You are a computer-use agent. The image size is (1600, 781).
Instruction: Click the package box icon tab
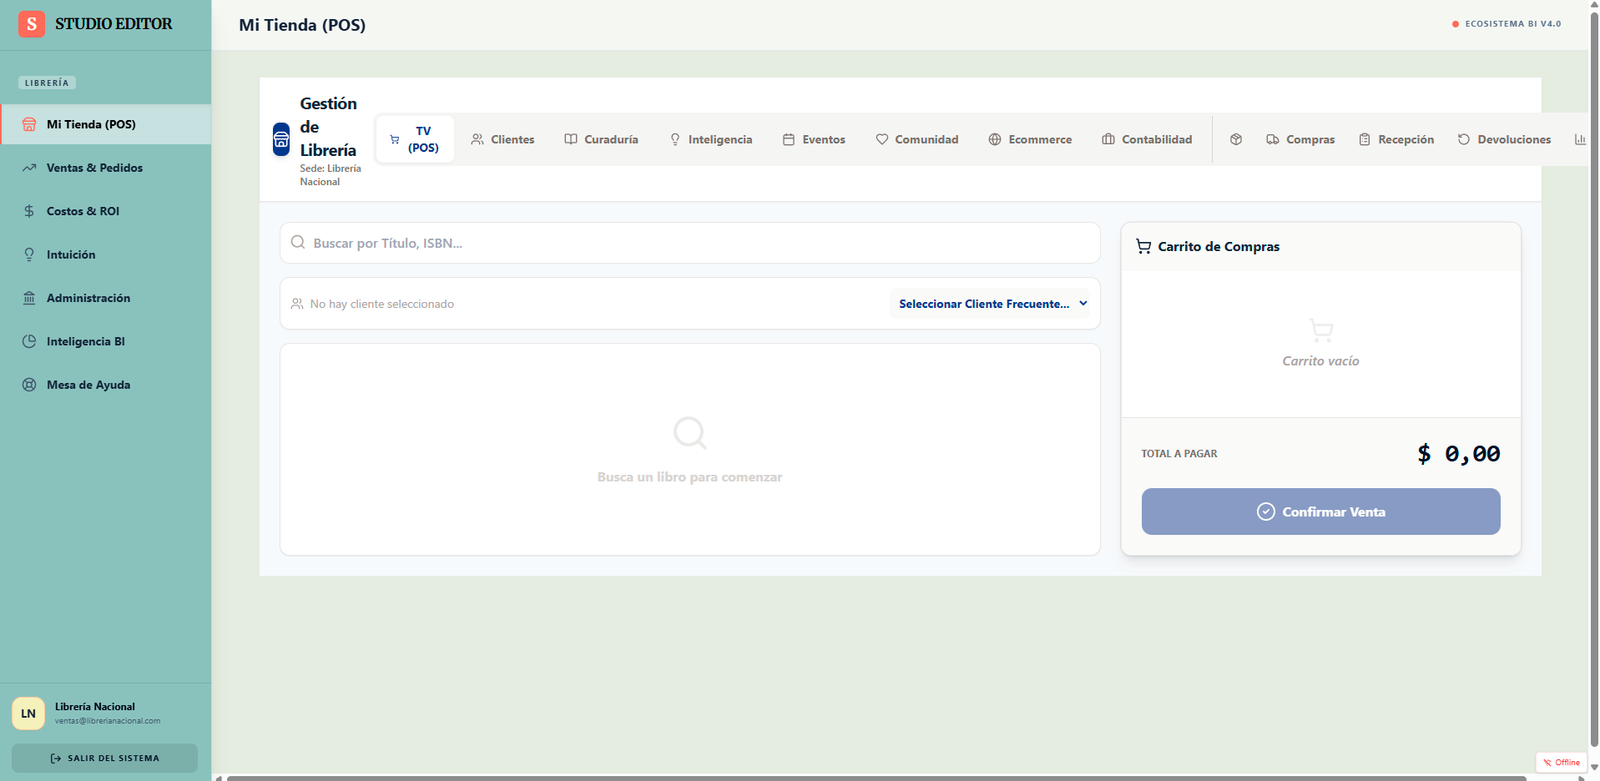coord(1236,139)
